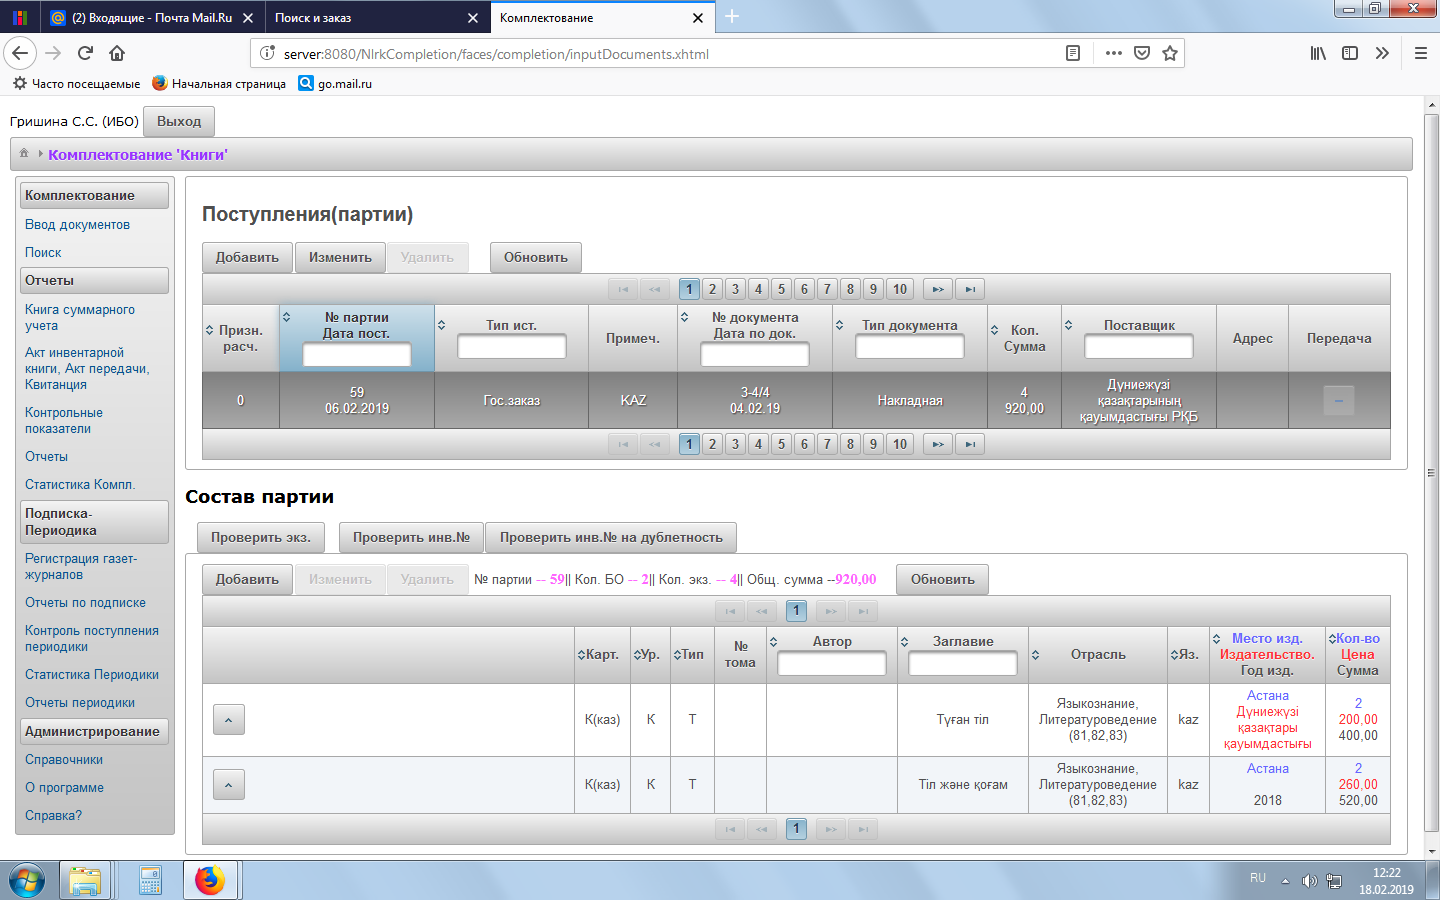The image size is (1440, 900).
Task: Jump to last page in upper paginator
Action: tap(969, 289)
